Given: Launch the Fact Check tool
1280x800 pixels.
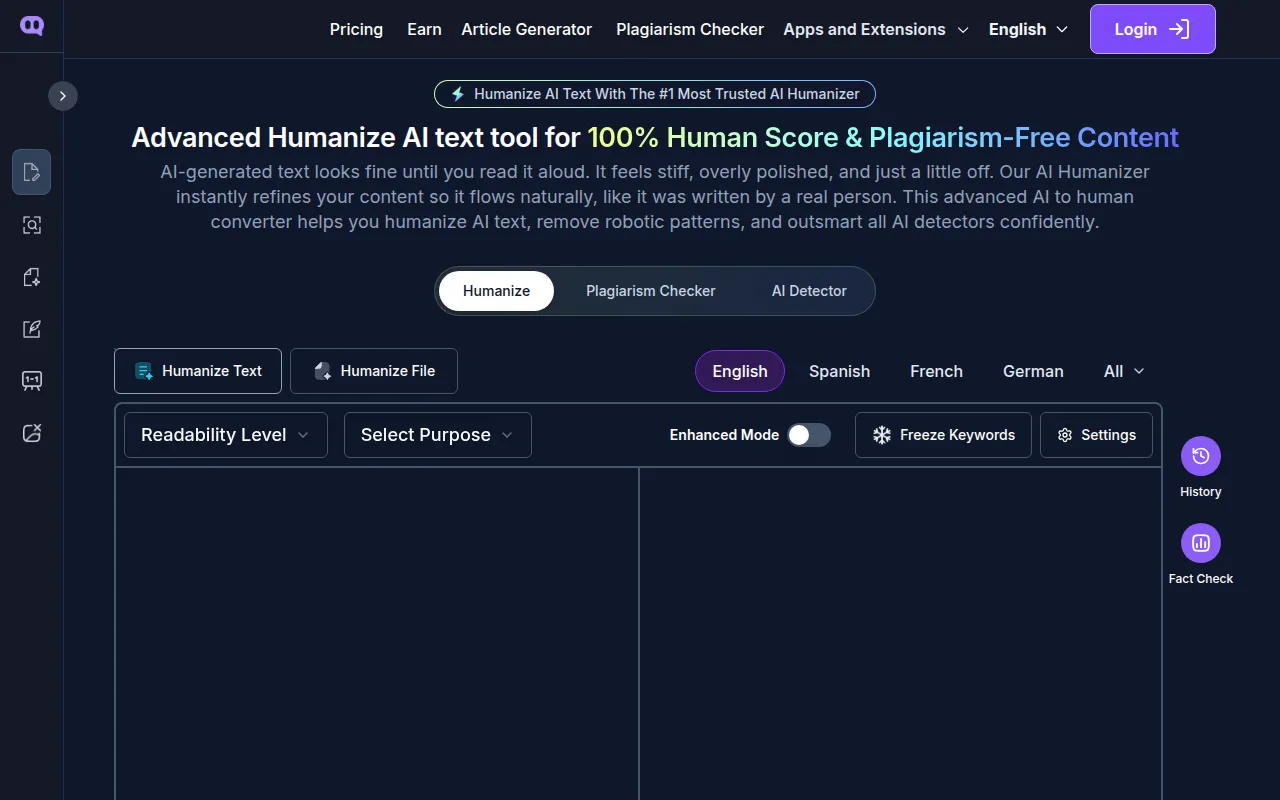Looking at the screenshot, I should click(1200, 543).
